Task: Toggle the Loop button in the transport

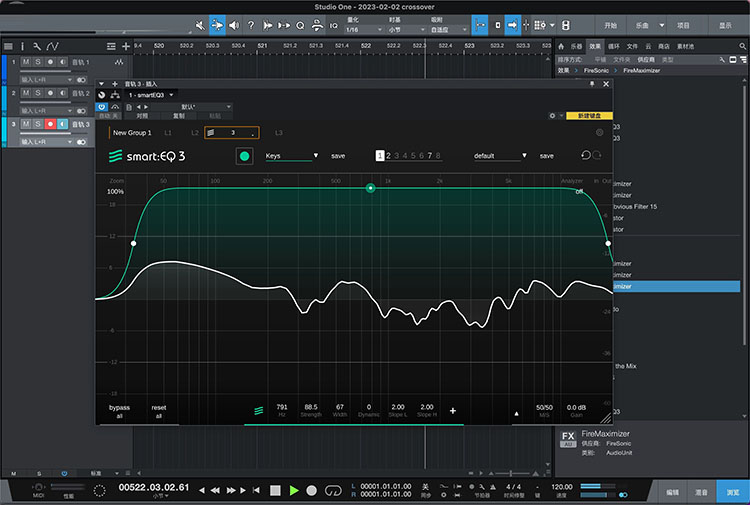Action: click(x=333, y=490)
